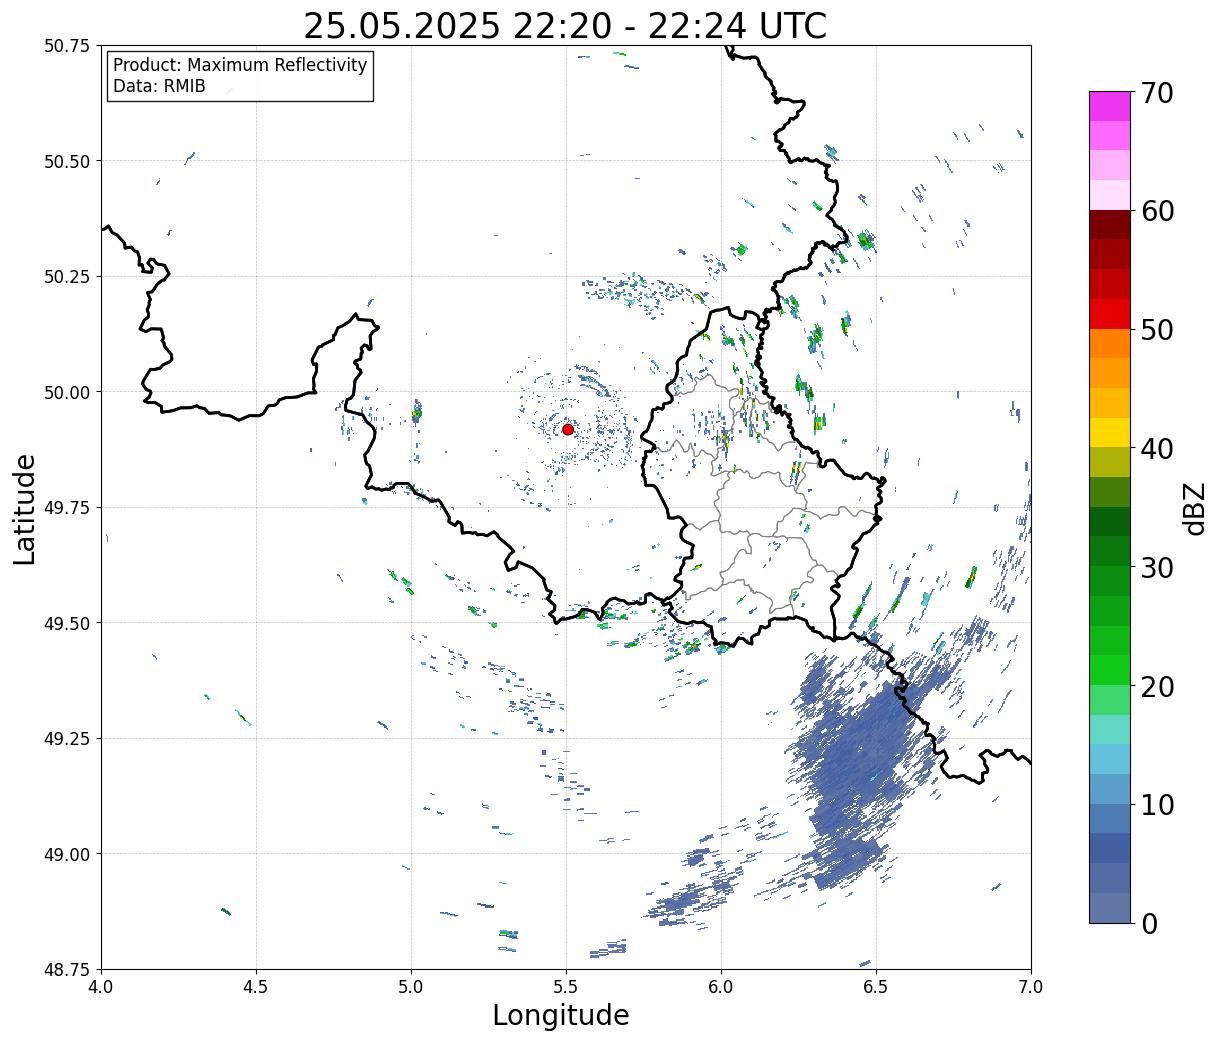Click the latitude tick label 49.25

pos(67,739)
